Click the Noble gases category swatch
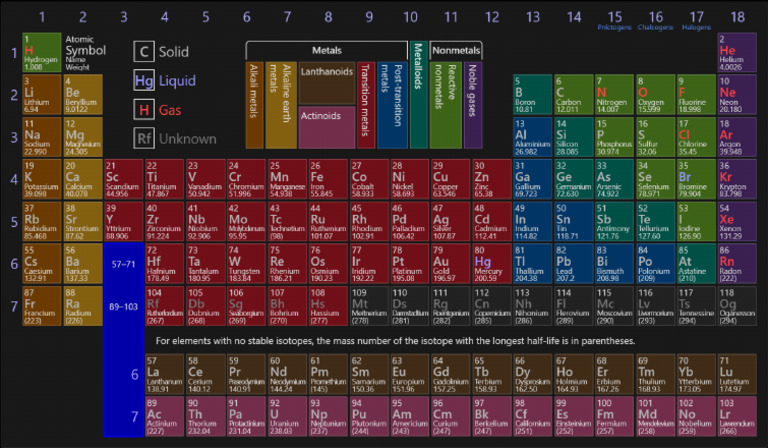 pos(473,105)
